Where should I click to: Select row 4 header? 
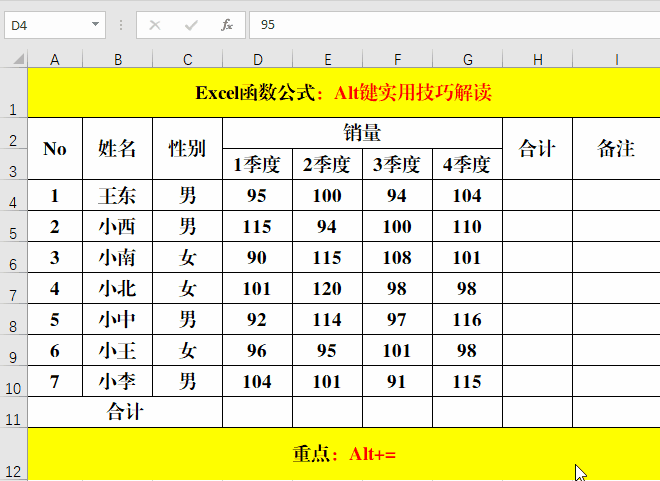pyautogui.click(x=13, y=195)
